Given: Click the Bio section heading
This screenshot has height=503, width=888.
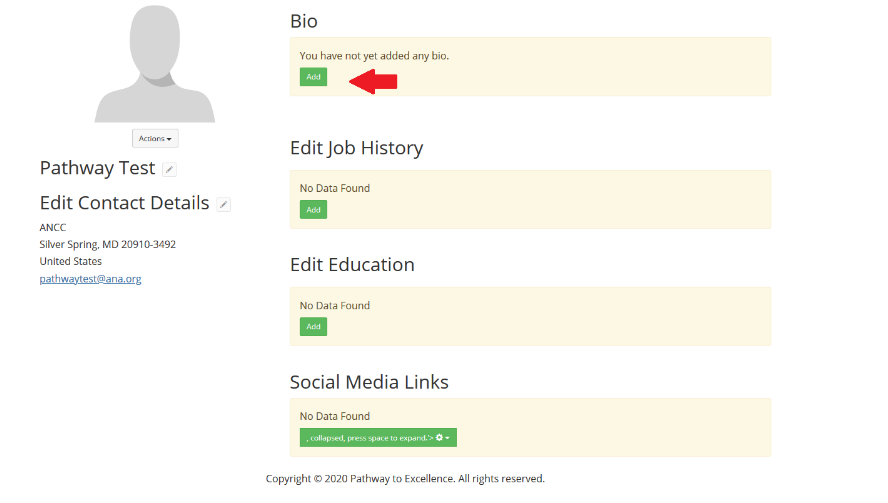Looking at the screenshot, I should [x=304, y=21].
